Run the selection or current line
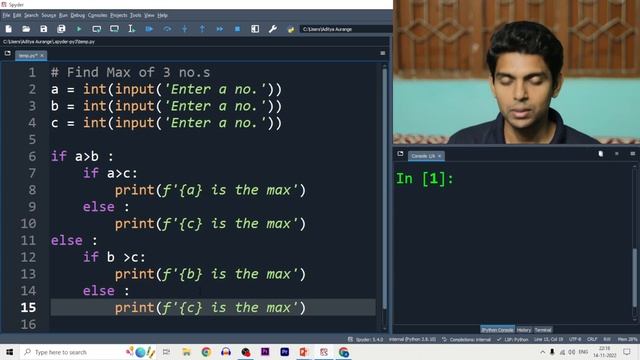 coord(132,29)
